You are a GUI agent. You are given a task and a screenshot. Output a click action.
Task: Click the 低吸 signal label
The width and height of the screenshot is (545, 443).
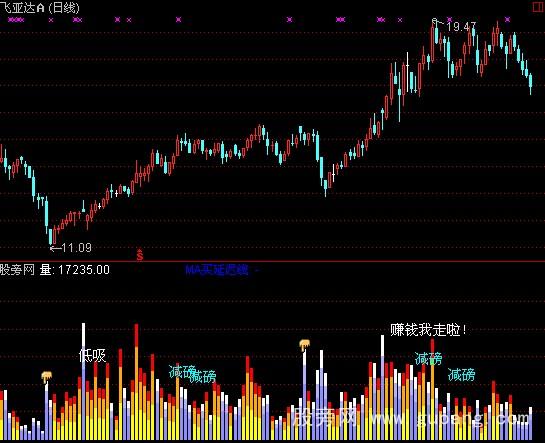pyautogui.click(x=92, y=356)
